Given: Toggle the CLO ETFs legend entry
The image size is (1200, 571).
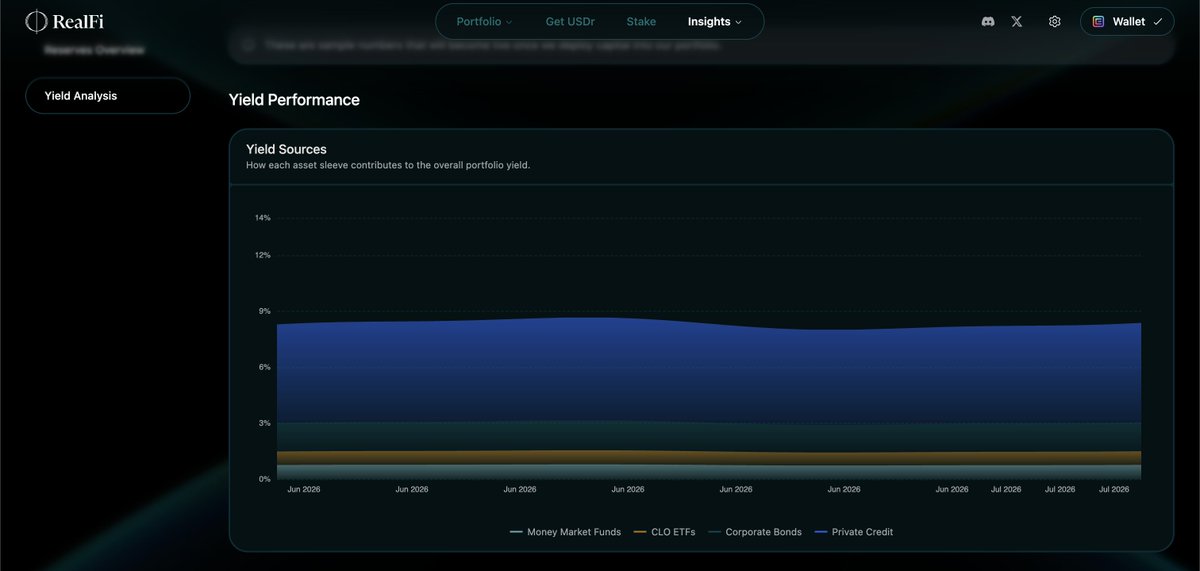Looking at the screenshot, I should (x=664, y=532).
